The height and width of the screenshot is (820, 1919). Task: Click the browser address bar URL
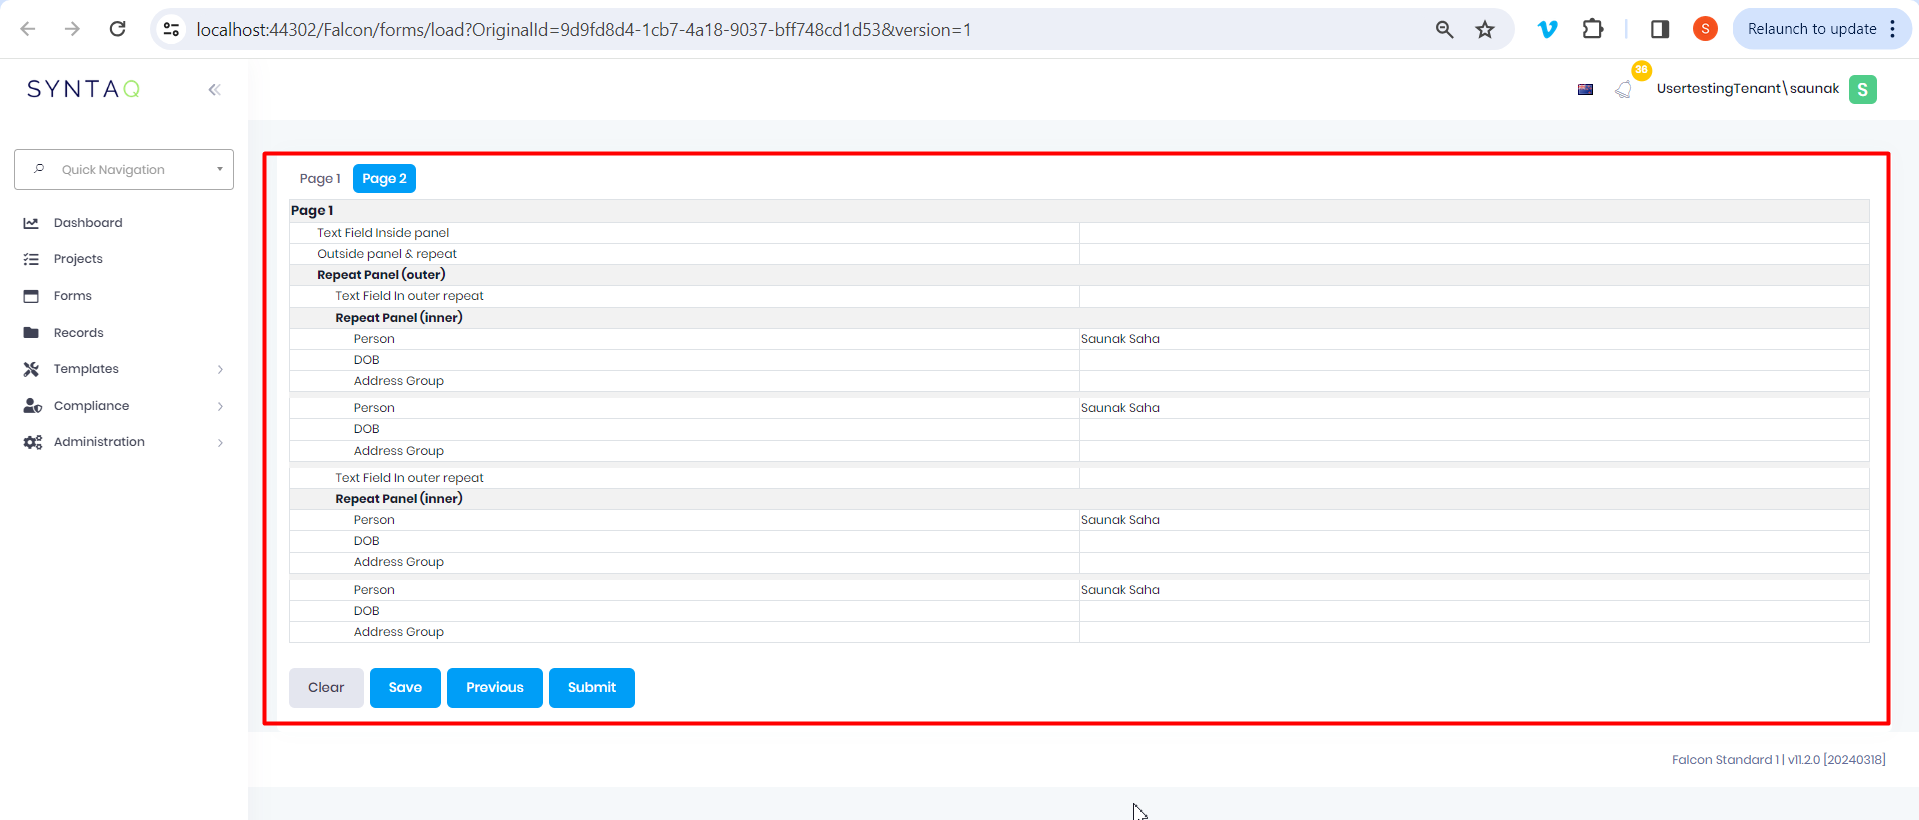click(583, 30)
